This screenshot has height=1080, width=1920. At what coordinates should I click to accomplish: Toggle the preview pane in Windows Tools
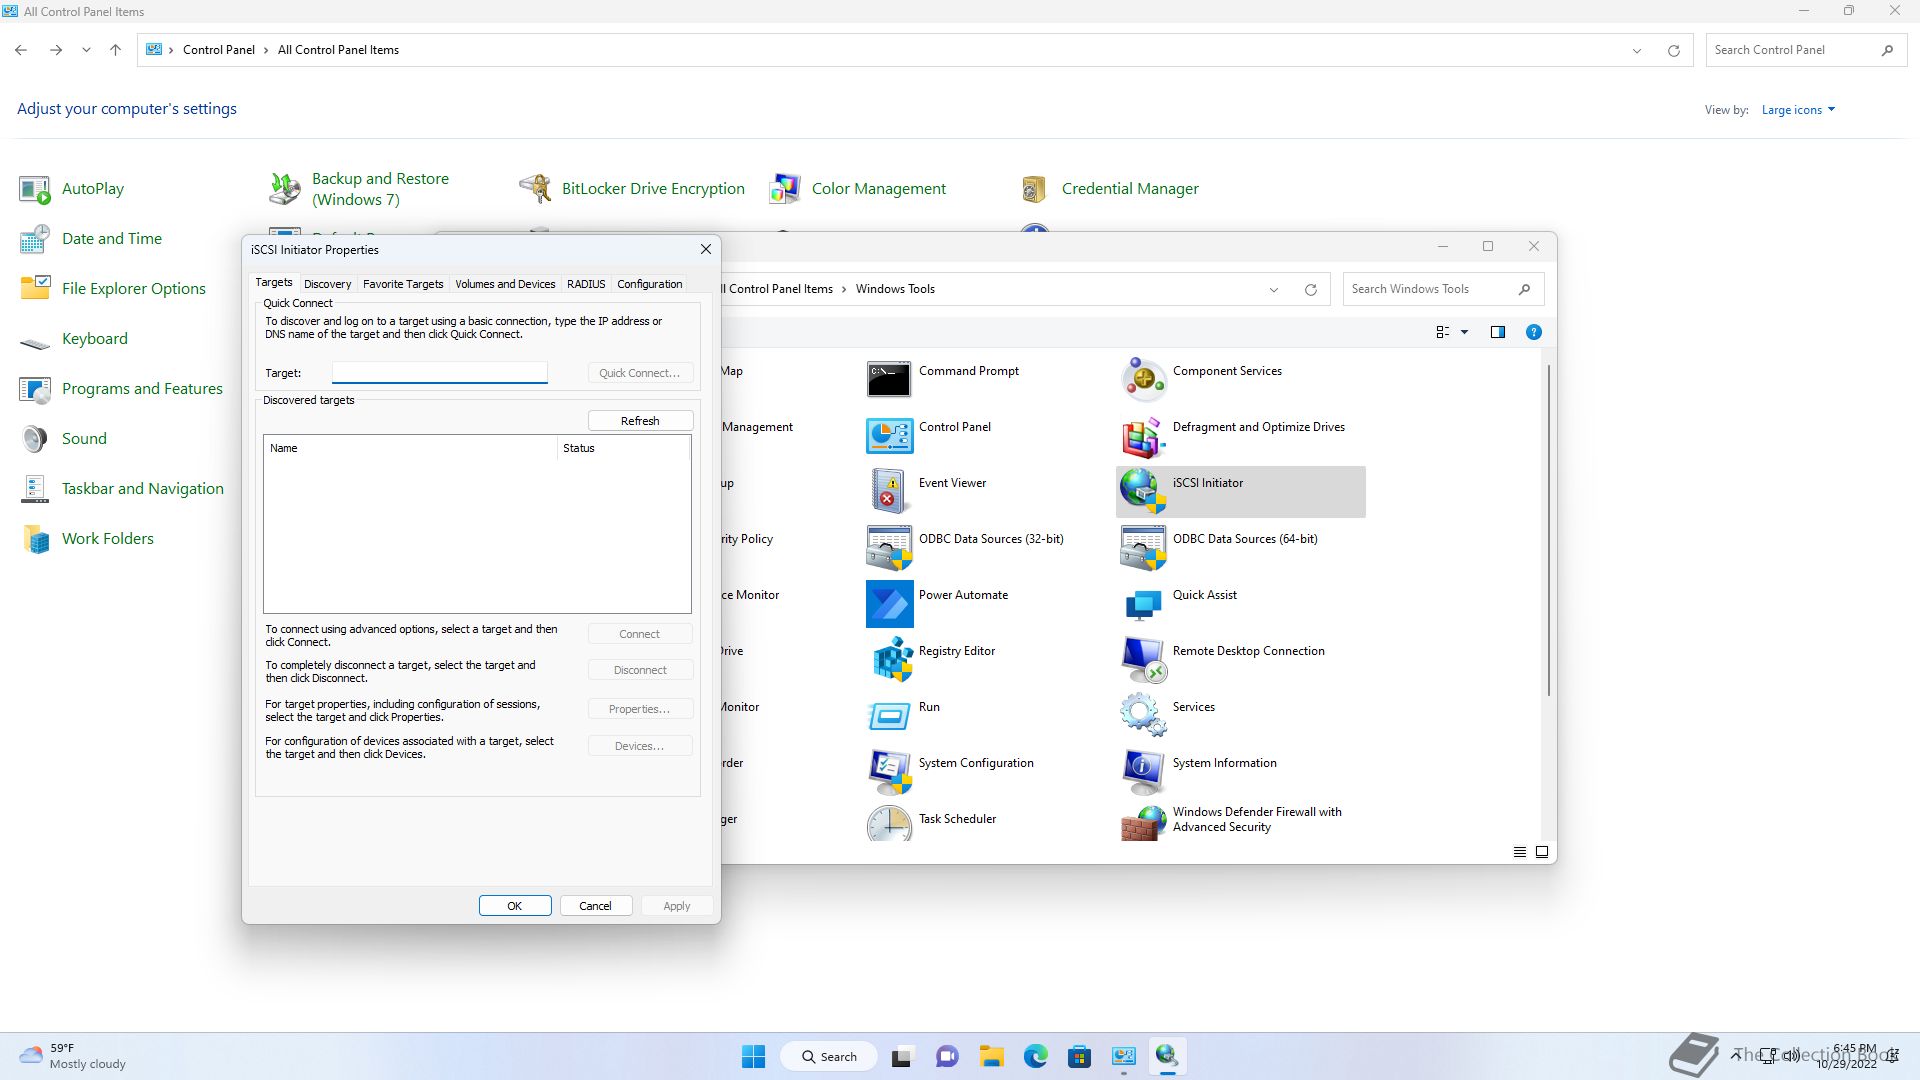pyautogui.click(x=1497, y=332)
